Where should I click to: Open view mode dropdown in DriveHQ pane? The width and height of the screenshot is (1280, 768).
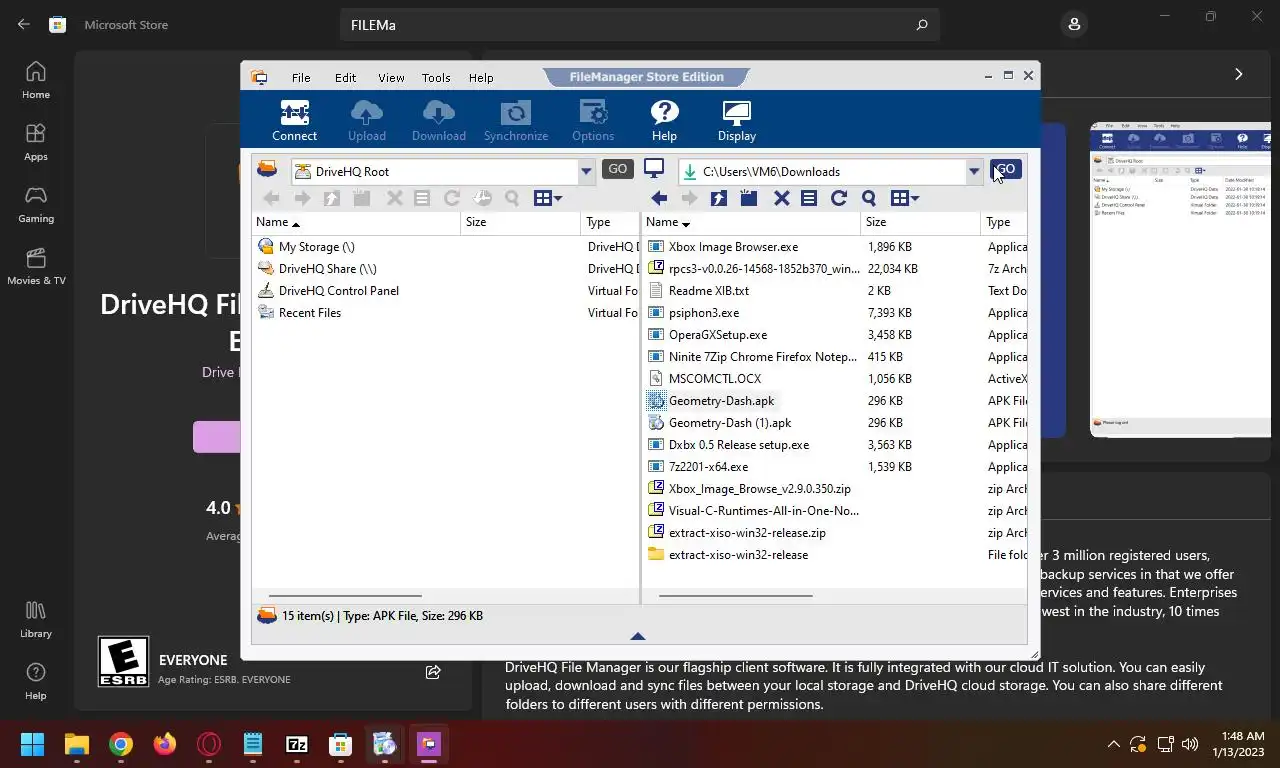[548, 198]
